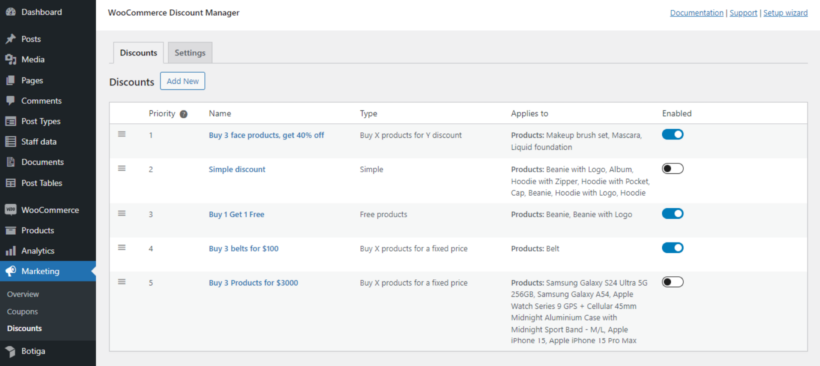Click the Media library icon
Screen dimensions: 820x366
click(10, 59)
